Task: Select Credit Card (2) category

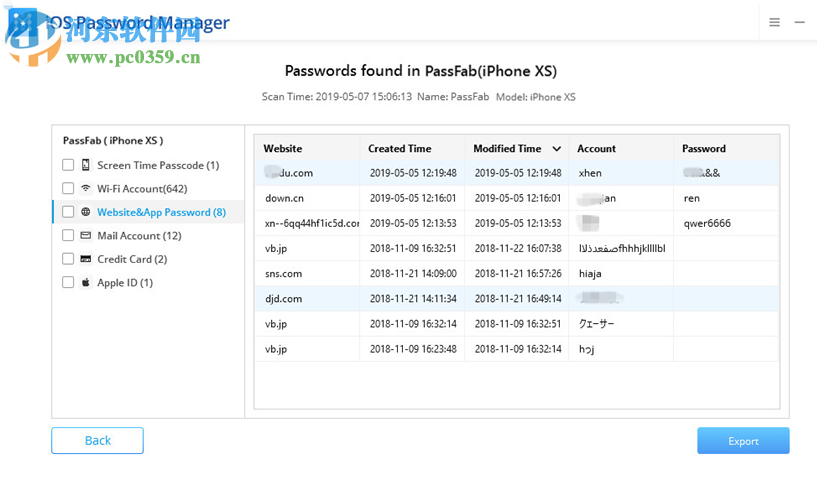Action: pos(132,259)
